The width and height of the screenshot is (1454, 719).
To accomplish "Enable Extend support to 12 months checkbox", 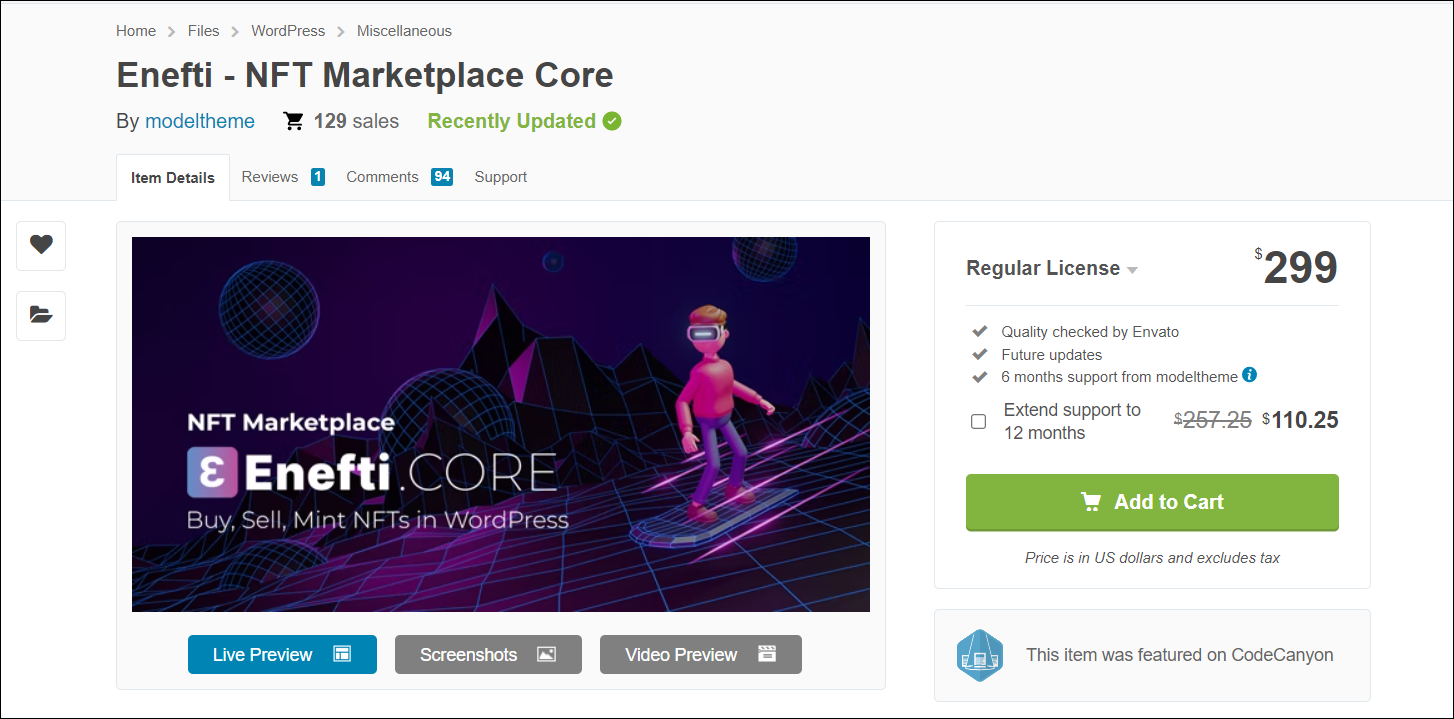I will pos(979,421).
